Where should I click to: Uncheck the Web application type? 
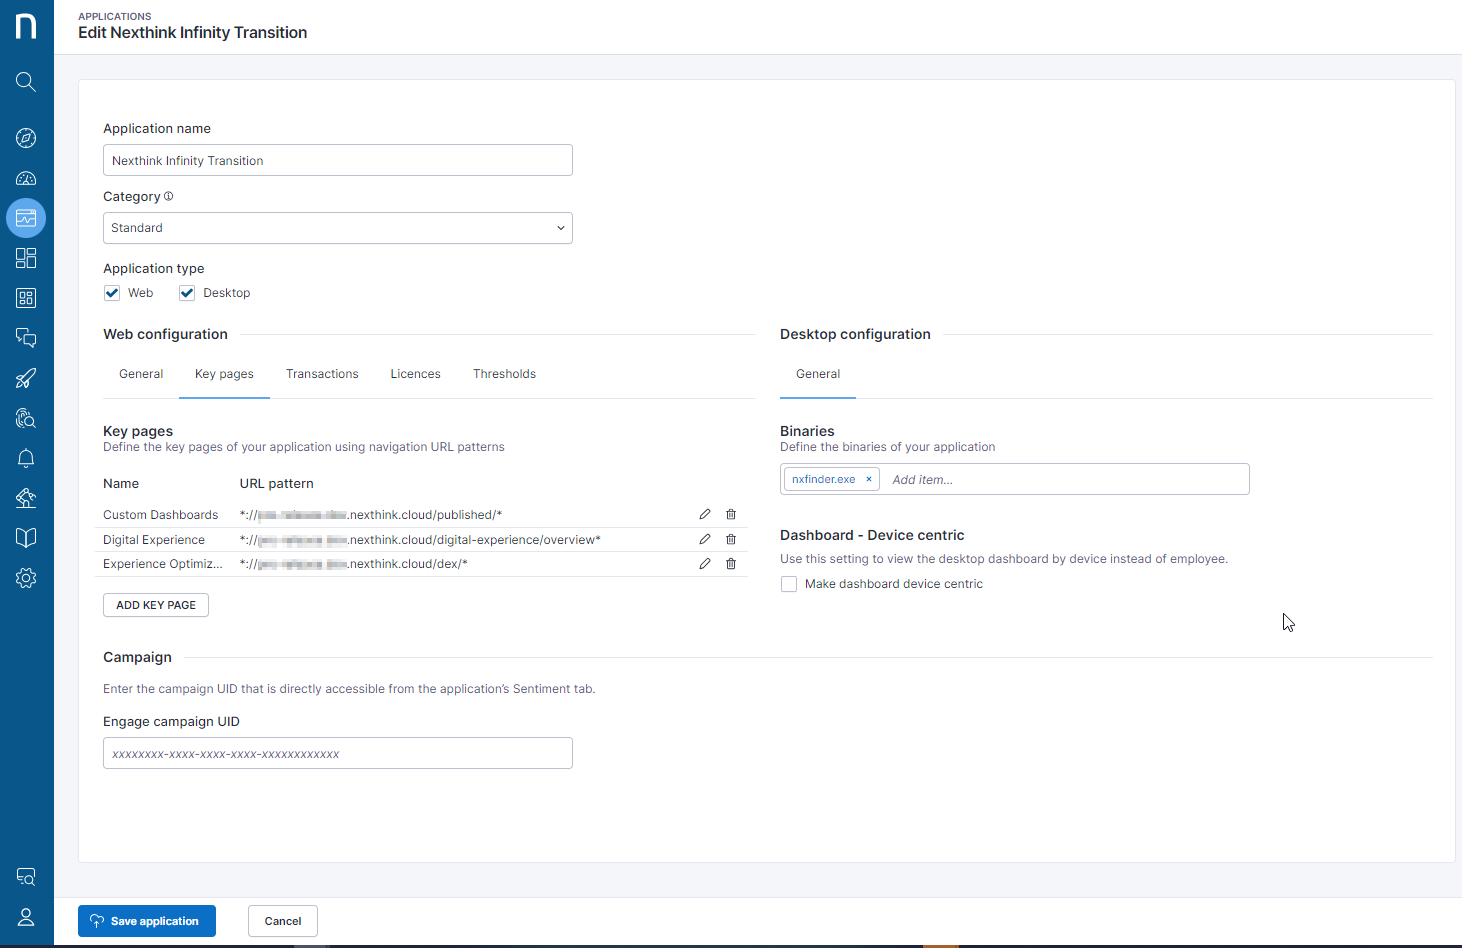tap(112, 293)
